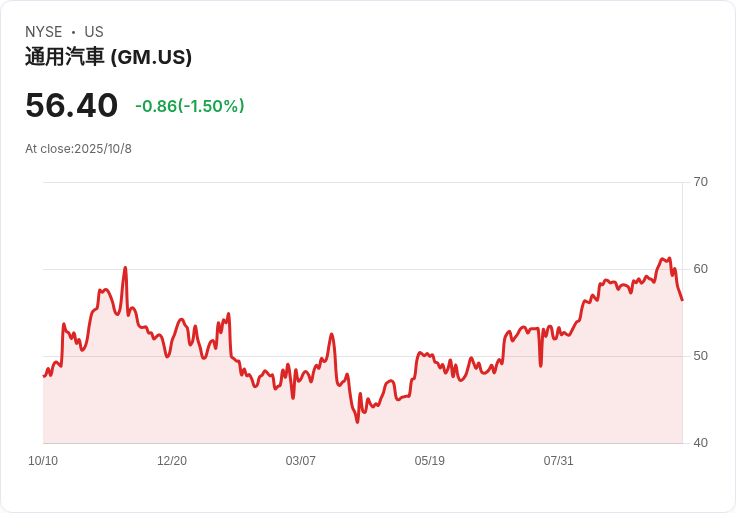The width and height of the screenshot is (736, 513).
Task: Click the 56.40 current price
Action: [71, 105]
